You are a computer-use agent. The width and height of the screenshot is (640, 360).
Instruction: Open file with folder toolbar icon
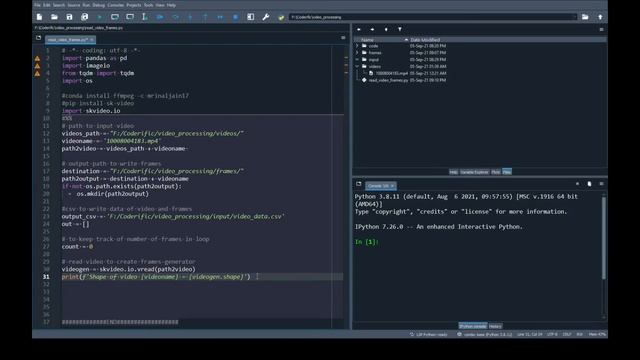pos(54,17)
